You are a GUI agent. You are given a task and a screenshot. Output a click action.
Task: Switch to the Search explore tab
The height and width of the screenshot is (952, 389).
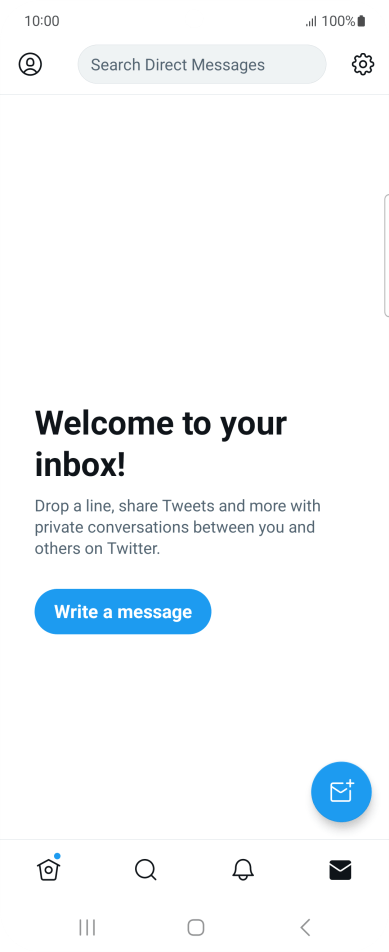pos(146,870)
